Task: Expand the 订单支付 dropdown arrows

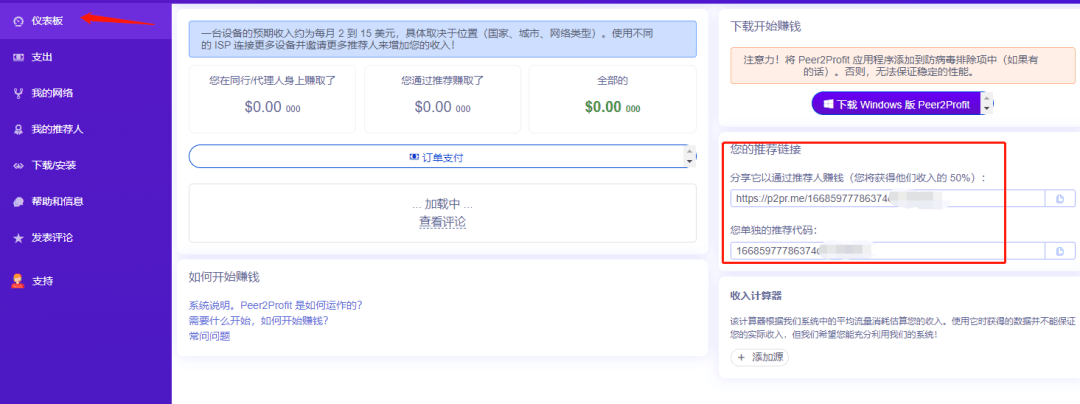Action: pyautogui.click(x=689, y=157)
